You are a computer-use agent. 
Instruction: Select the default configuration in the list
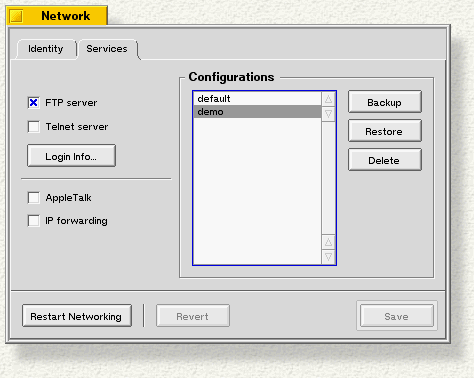click(257, 99)
